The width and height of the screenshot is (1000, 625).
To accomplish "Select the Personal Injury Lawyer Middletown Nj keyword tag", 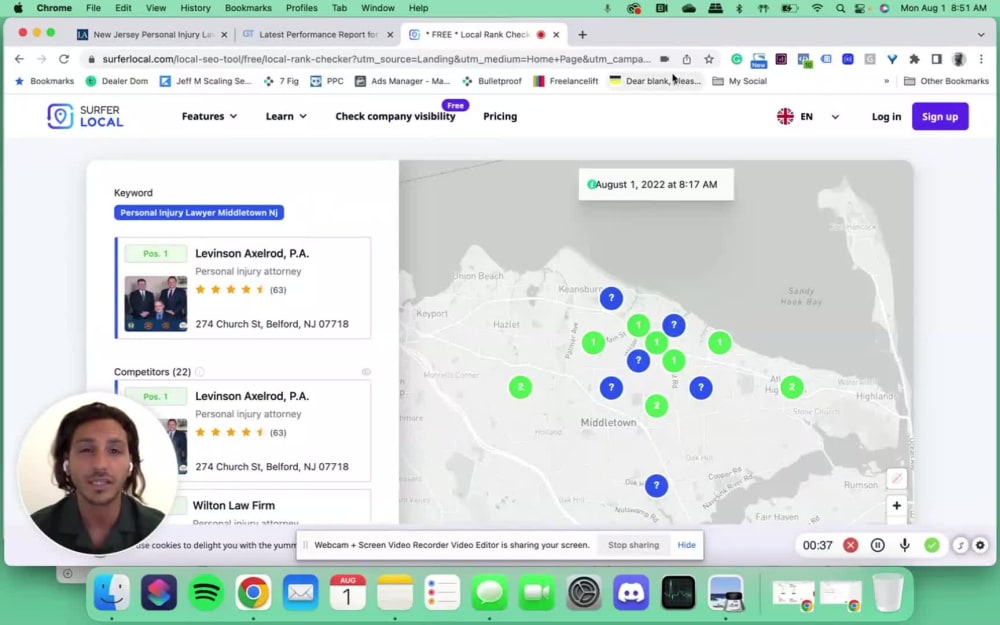I will pyautogui.click(x=199, y=212).
